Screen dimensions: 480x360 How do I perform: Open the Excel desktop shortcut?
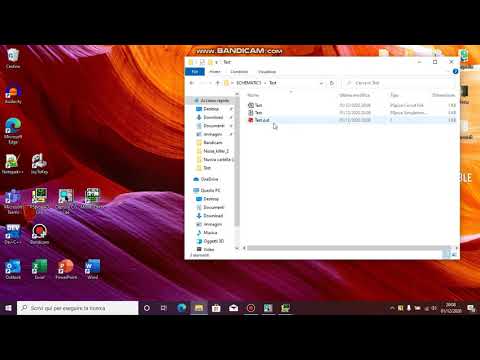[x=39, y=269]
